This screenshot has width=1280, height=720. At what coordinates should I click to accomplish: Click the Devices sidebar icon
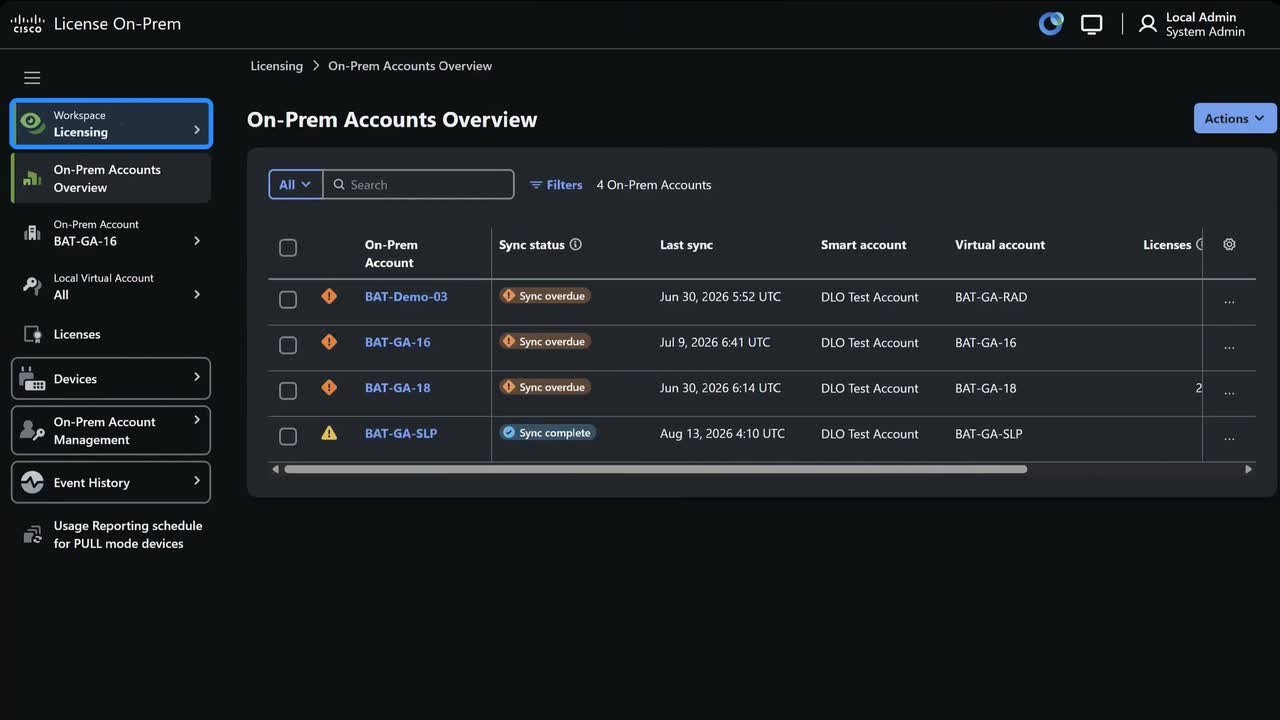tap(32, 379)
